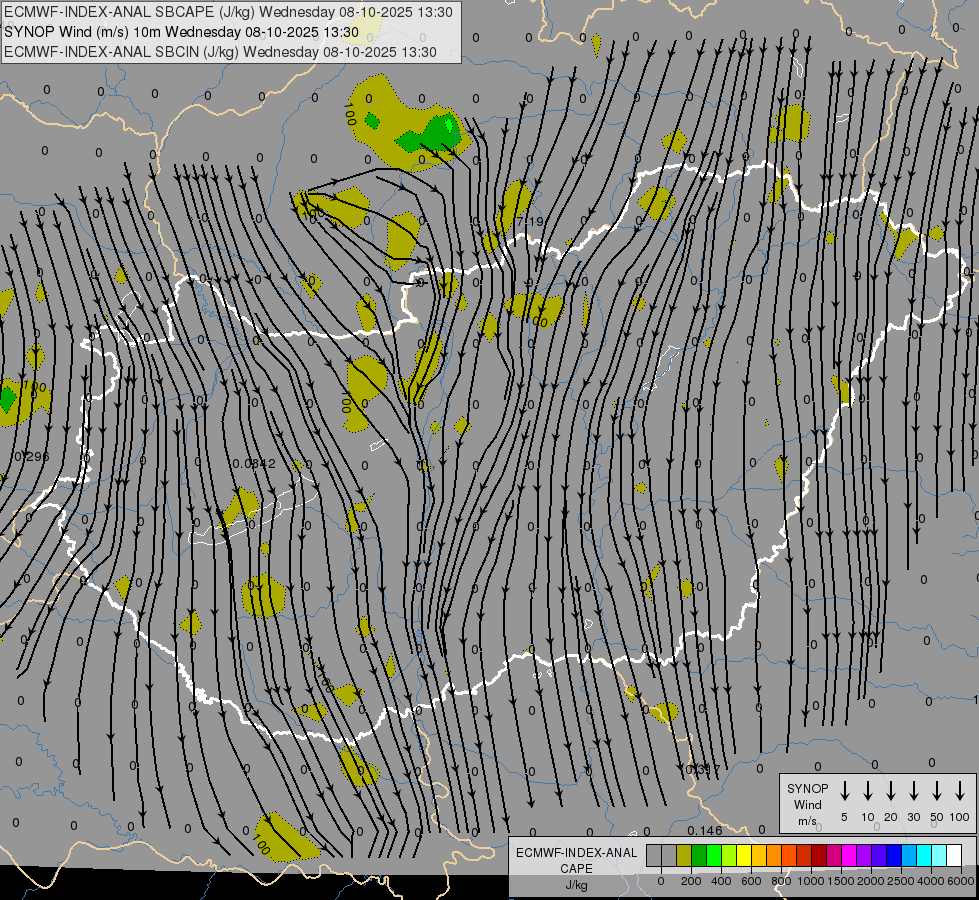
Task: Click the SBCIN title line
Action: point(220,52)
